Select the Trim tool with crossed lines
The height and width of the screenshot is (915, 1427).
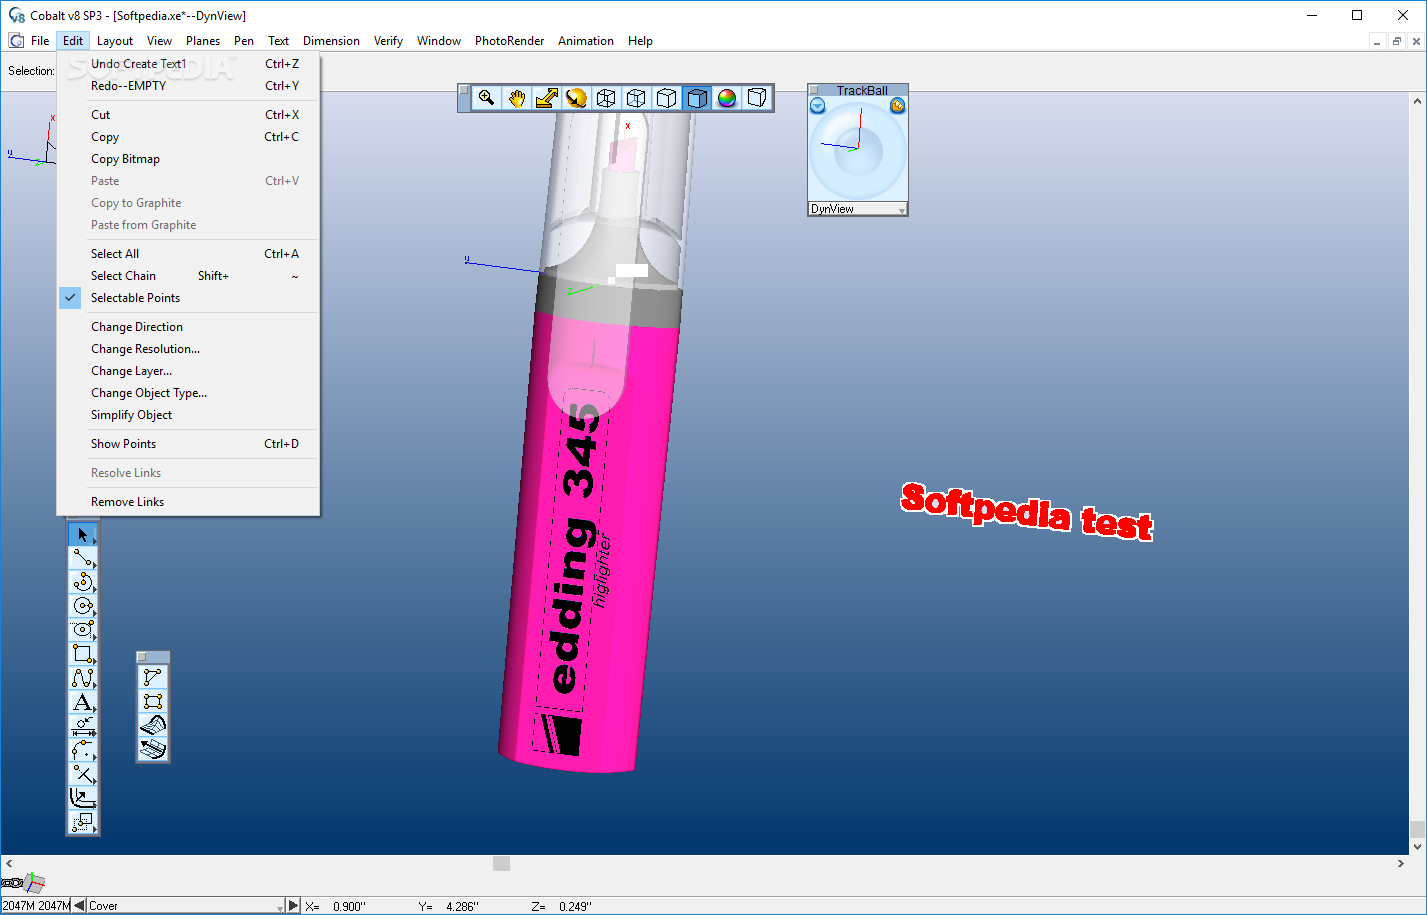[83, 774]
